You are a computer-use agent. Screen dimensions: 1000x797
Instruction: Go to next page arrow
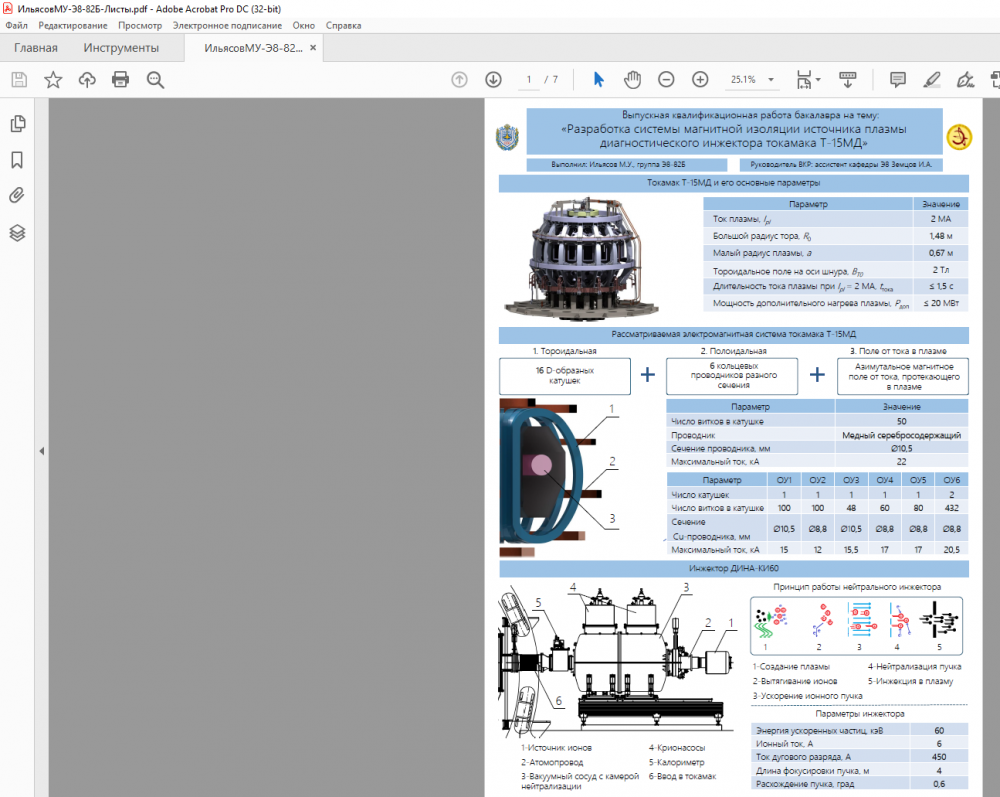click(493, 80)
